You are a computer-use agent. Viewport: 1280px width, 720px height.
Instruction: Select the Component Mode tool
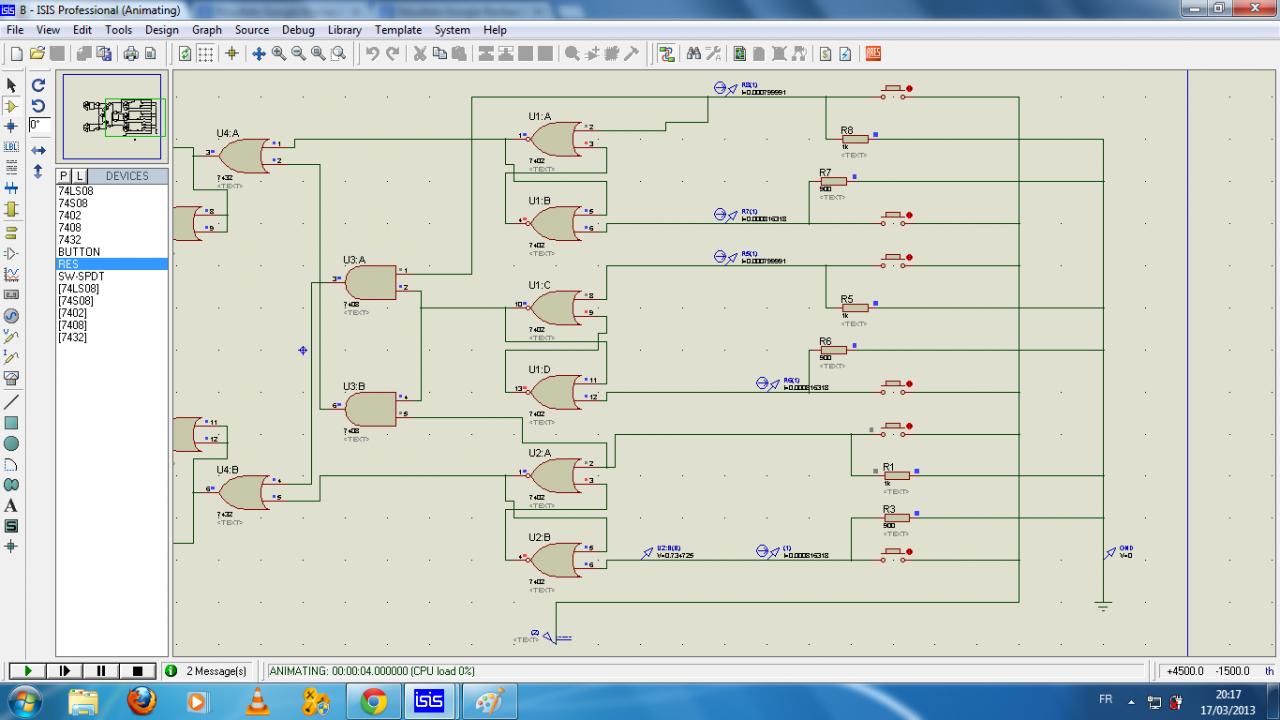pos(12,106)
